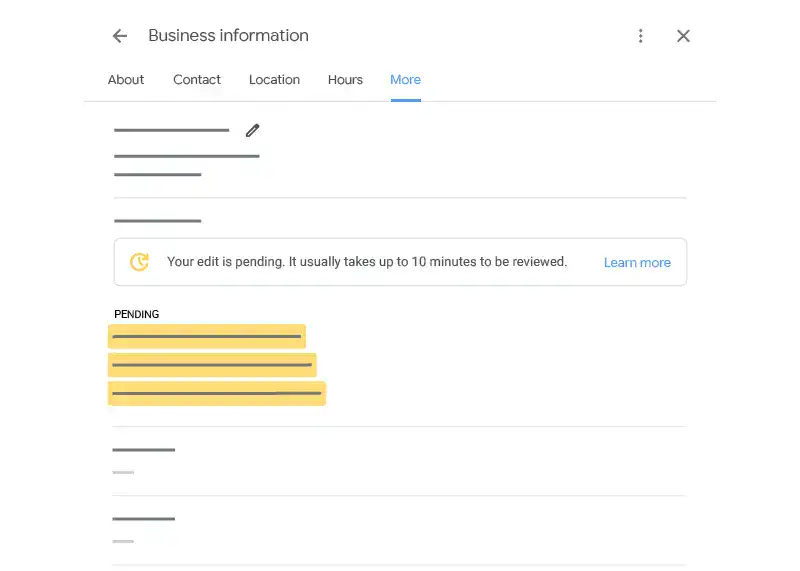This screenshot has height=571, width=800.
Task: Select the second highlighted pending line
Action: pyautogui.click(x=212, y=365)
